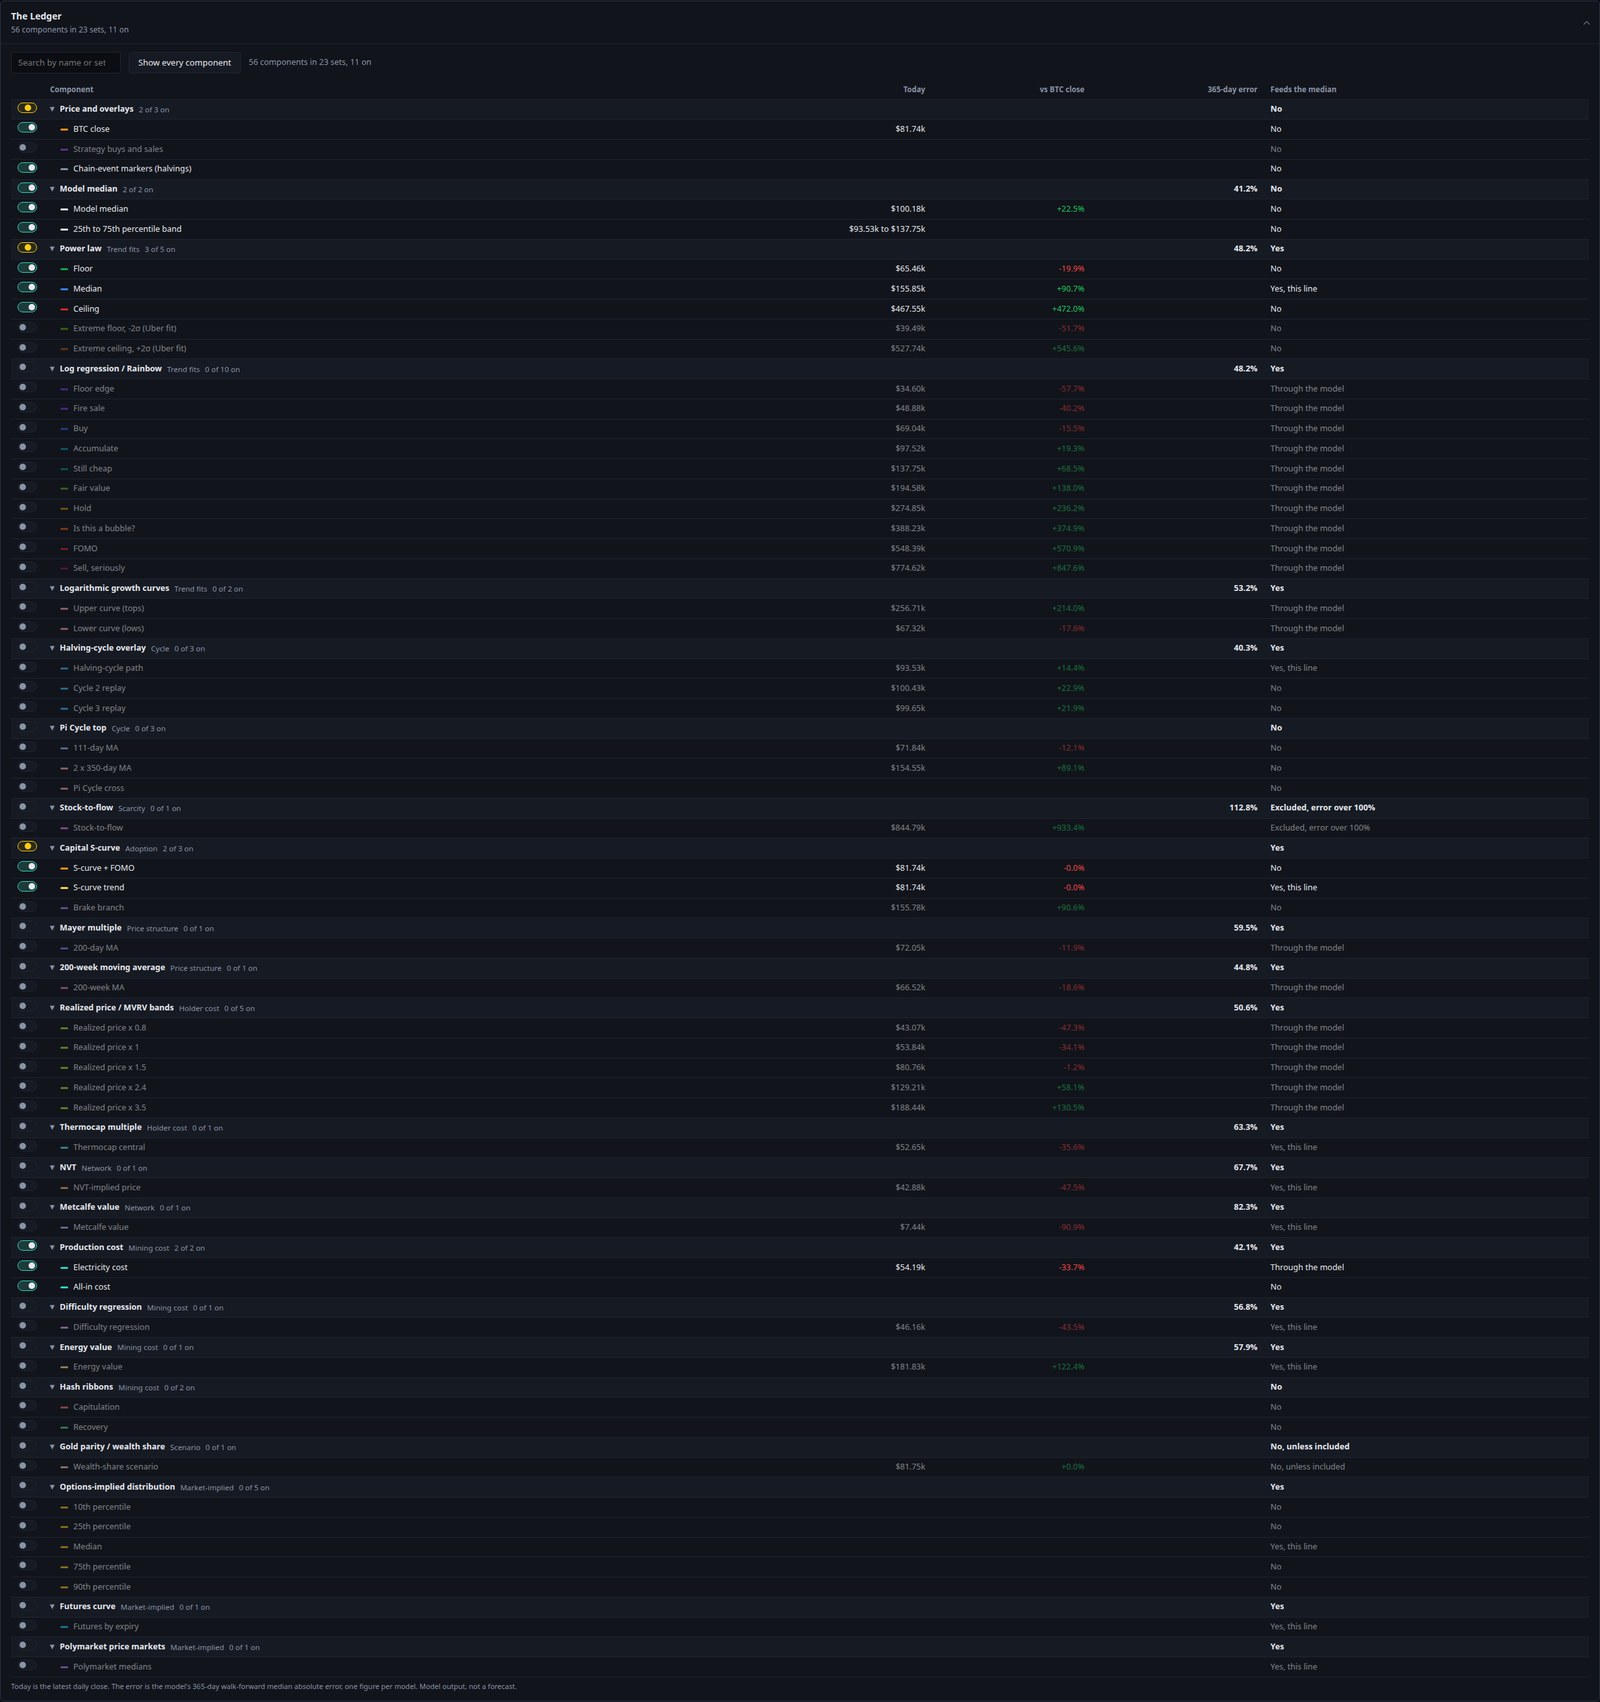This screenshot has height=1702, width=1600.
Task: Select the Wealth-share scenario row
Action: click(800, 1467)
